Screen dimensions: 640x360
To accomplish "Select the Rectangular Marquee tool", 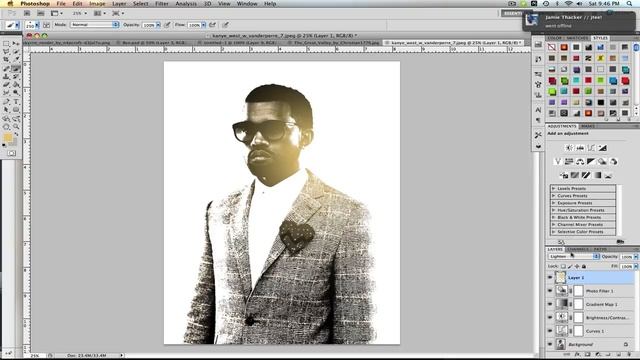I will 6,43.
